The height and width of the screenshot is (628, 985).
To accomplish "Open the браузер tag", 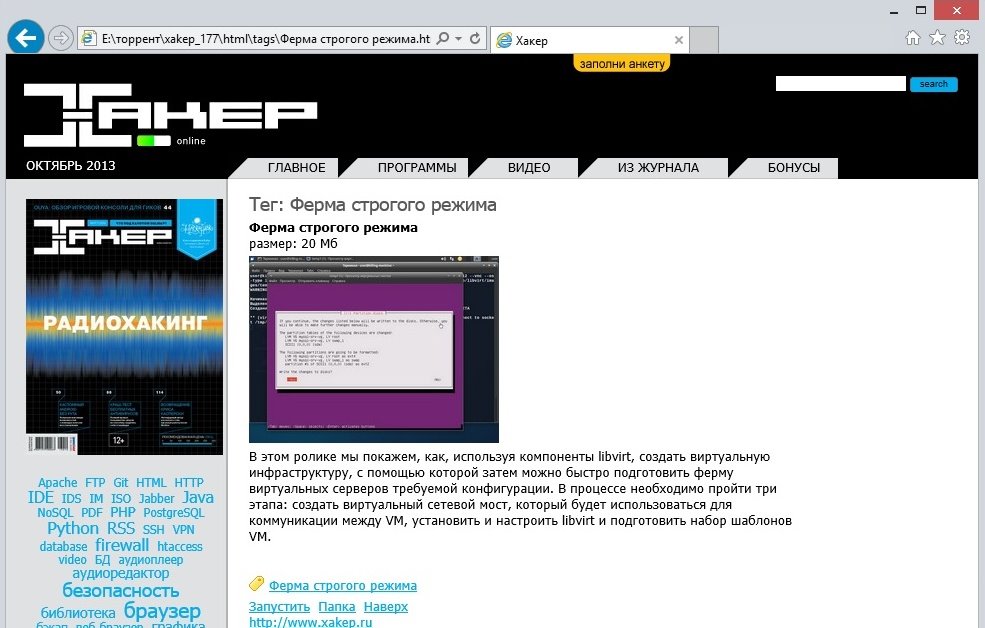I will (162, 610).
